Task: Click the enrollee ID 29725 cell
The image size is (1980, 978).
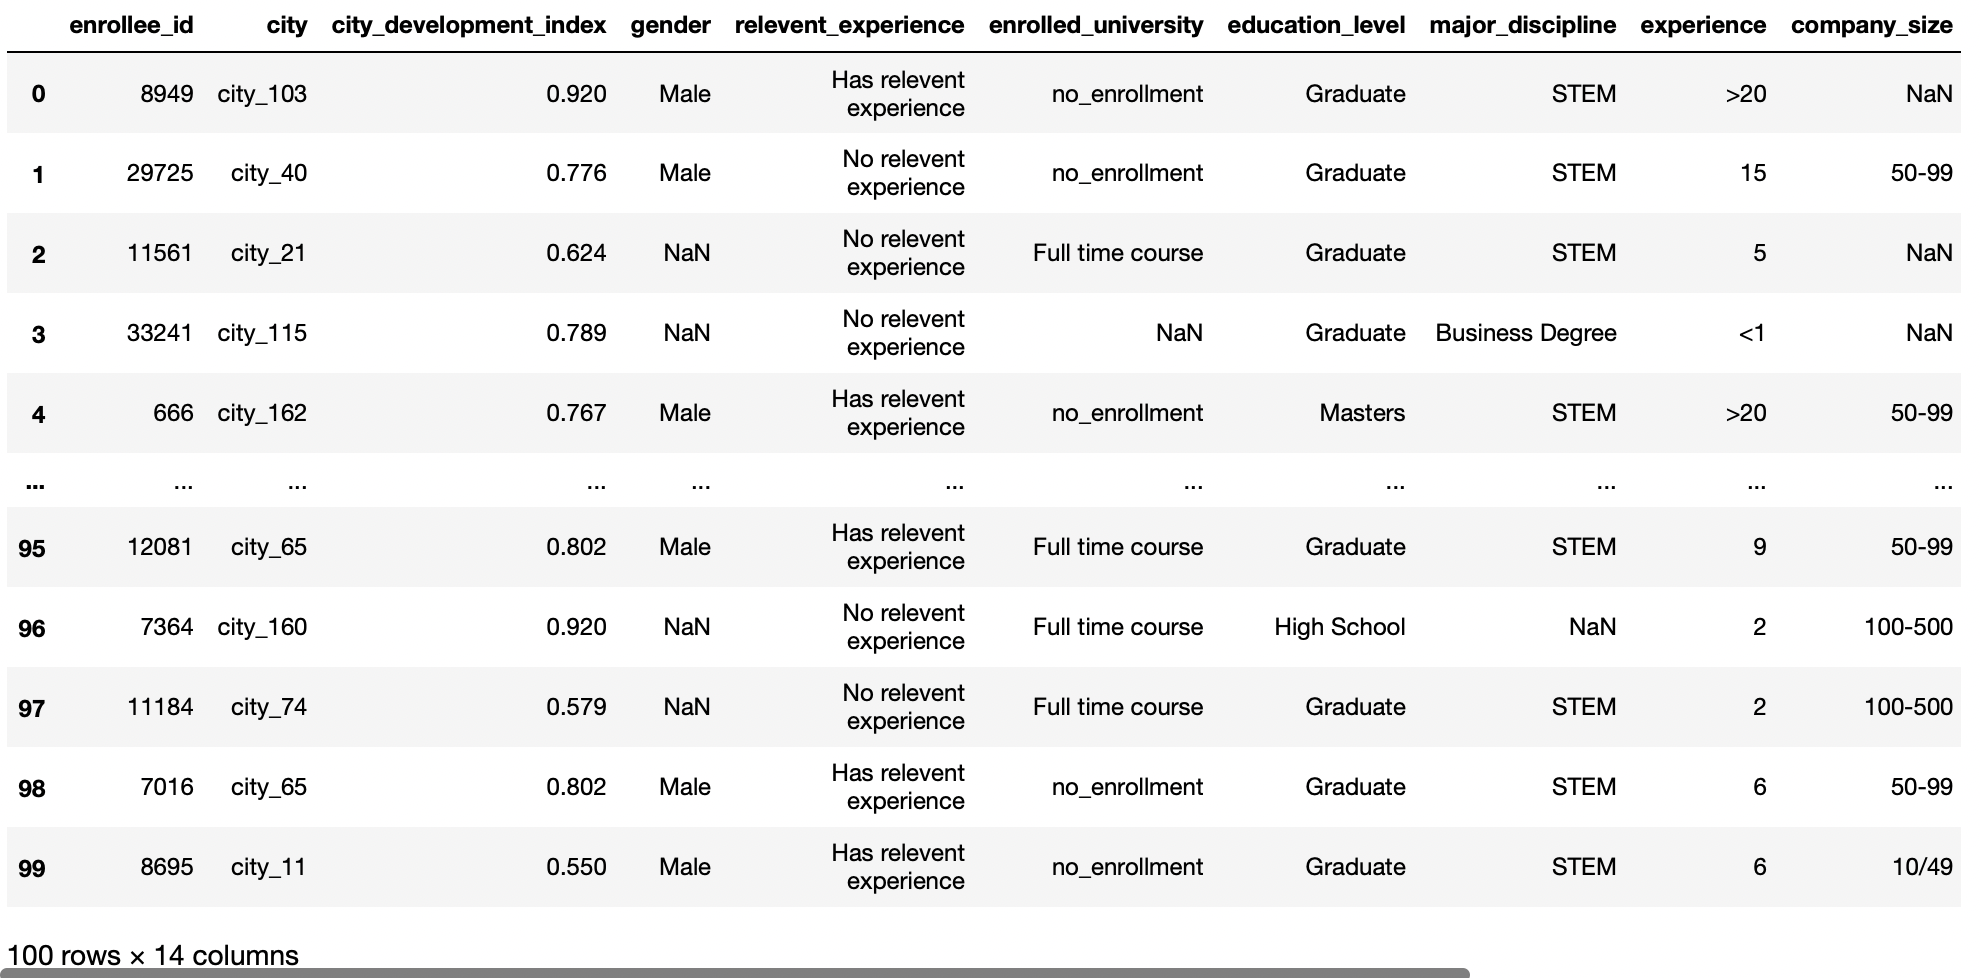Action: coord(160,173)
